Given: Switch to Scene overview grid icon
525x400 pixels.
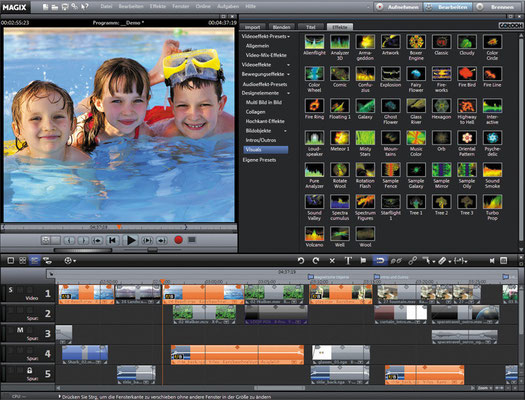Looking at the screenshot, I should (x=23, y=260).
